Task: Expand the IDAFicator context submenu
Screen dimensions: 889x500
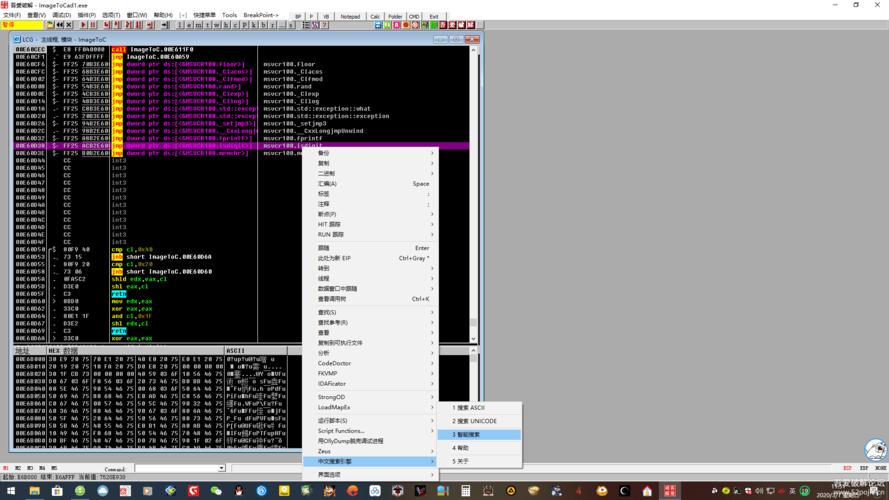Action: [370, 384]
